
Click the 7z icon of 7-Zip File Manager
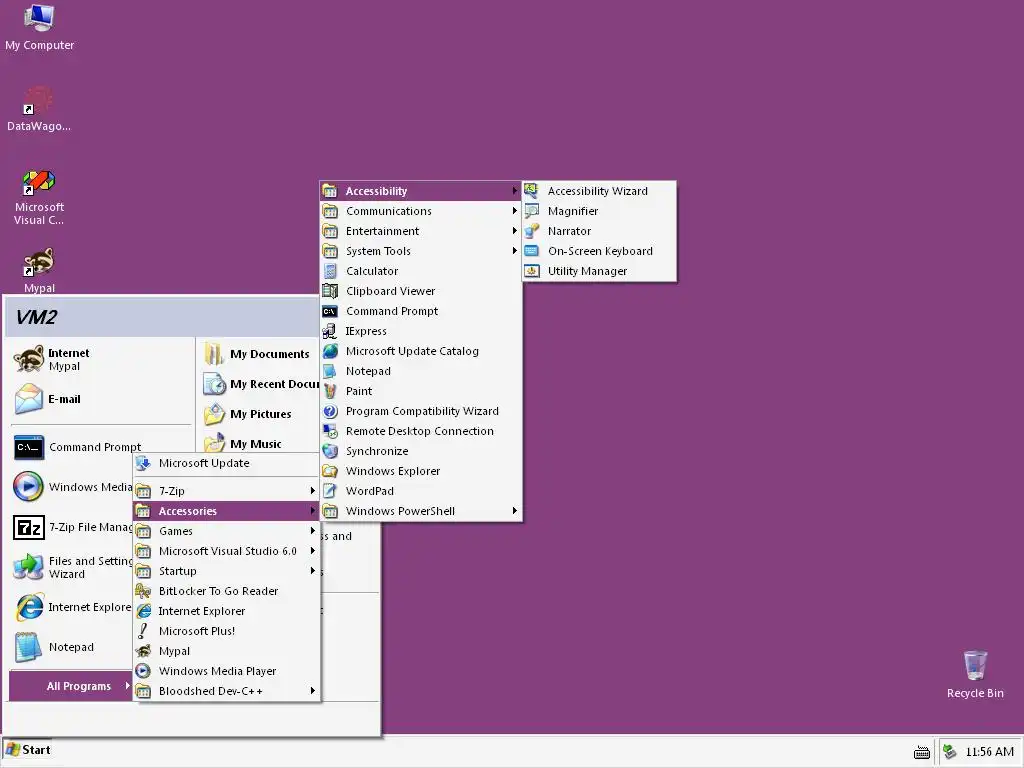point(29,527)
